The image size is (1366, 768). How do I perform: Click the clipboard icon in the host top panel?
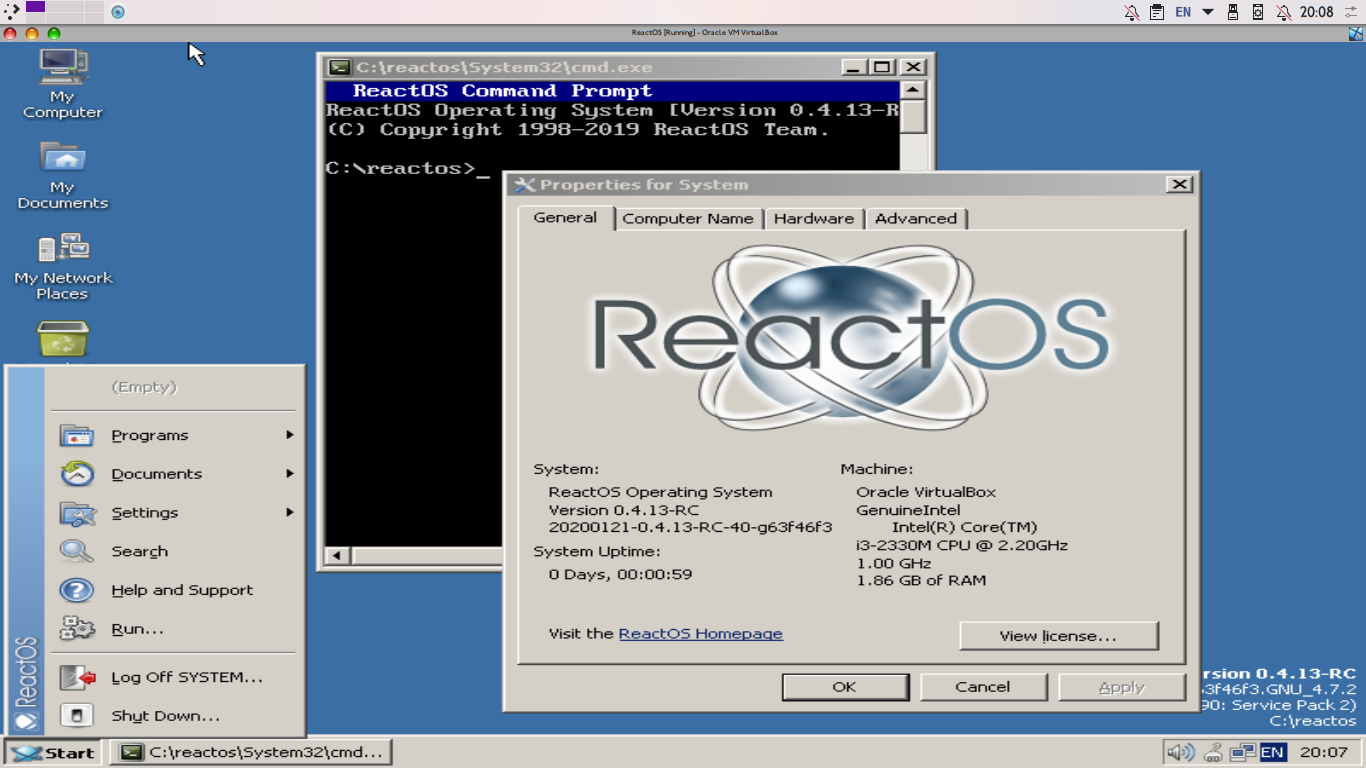click(x=1157, y=12)
